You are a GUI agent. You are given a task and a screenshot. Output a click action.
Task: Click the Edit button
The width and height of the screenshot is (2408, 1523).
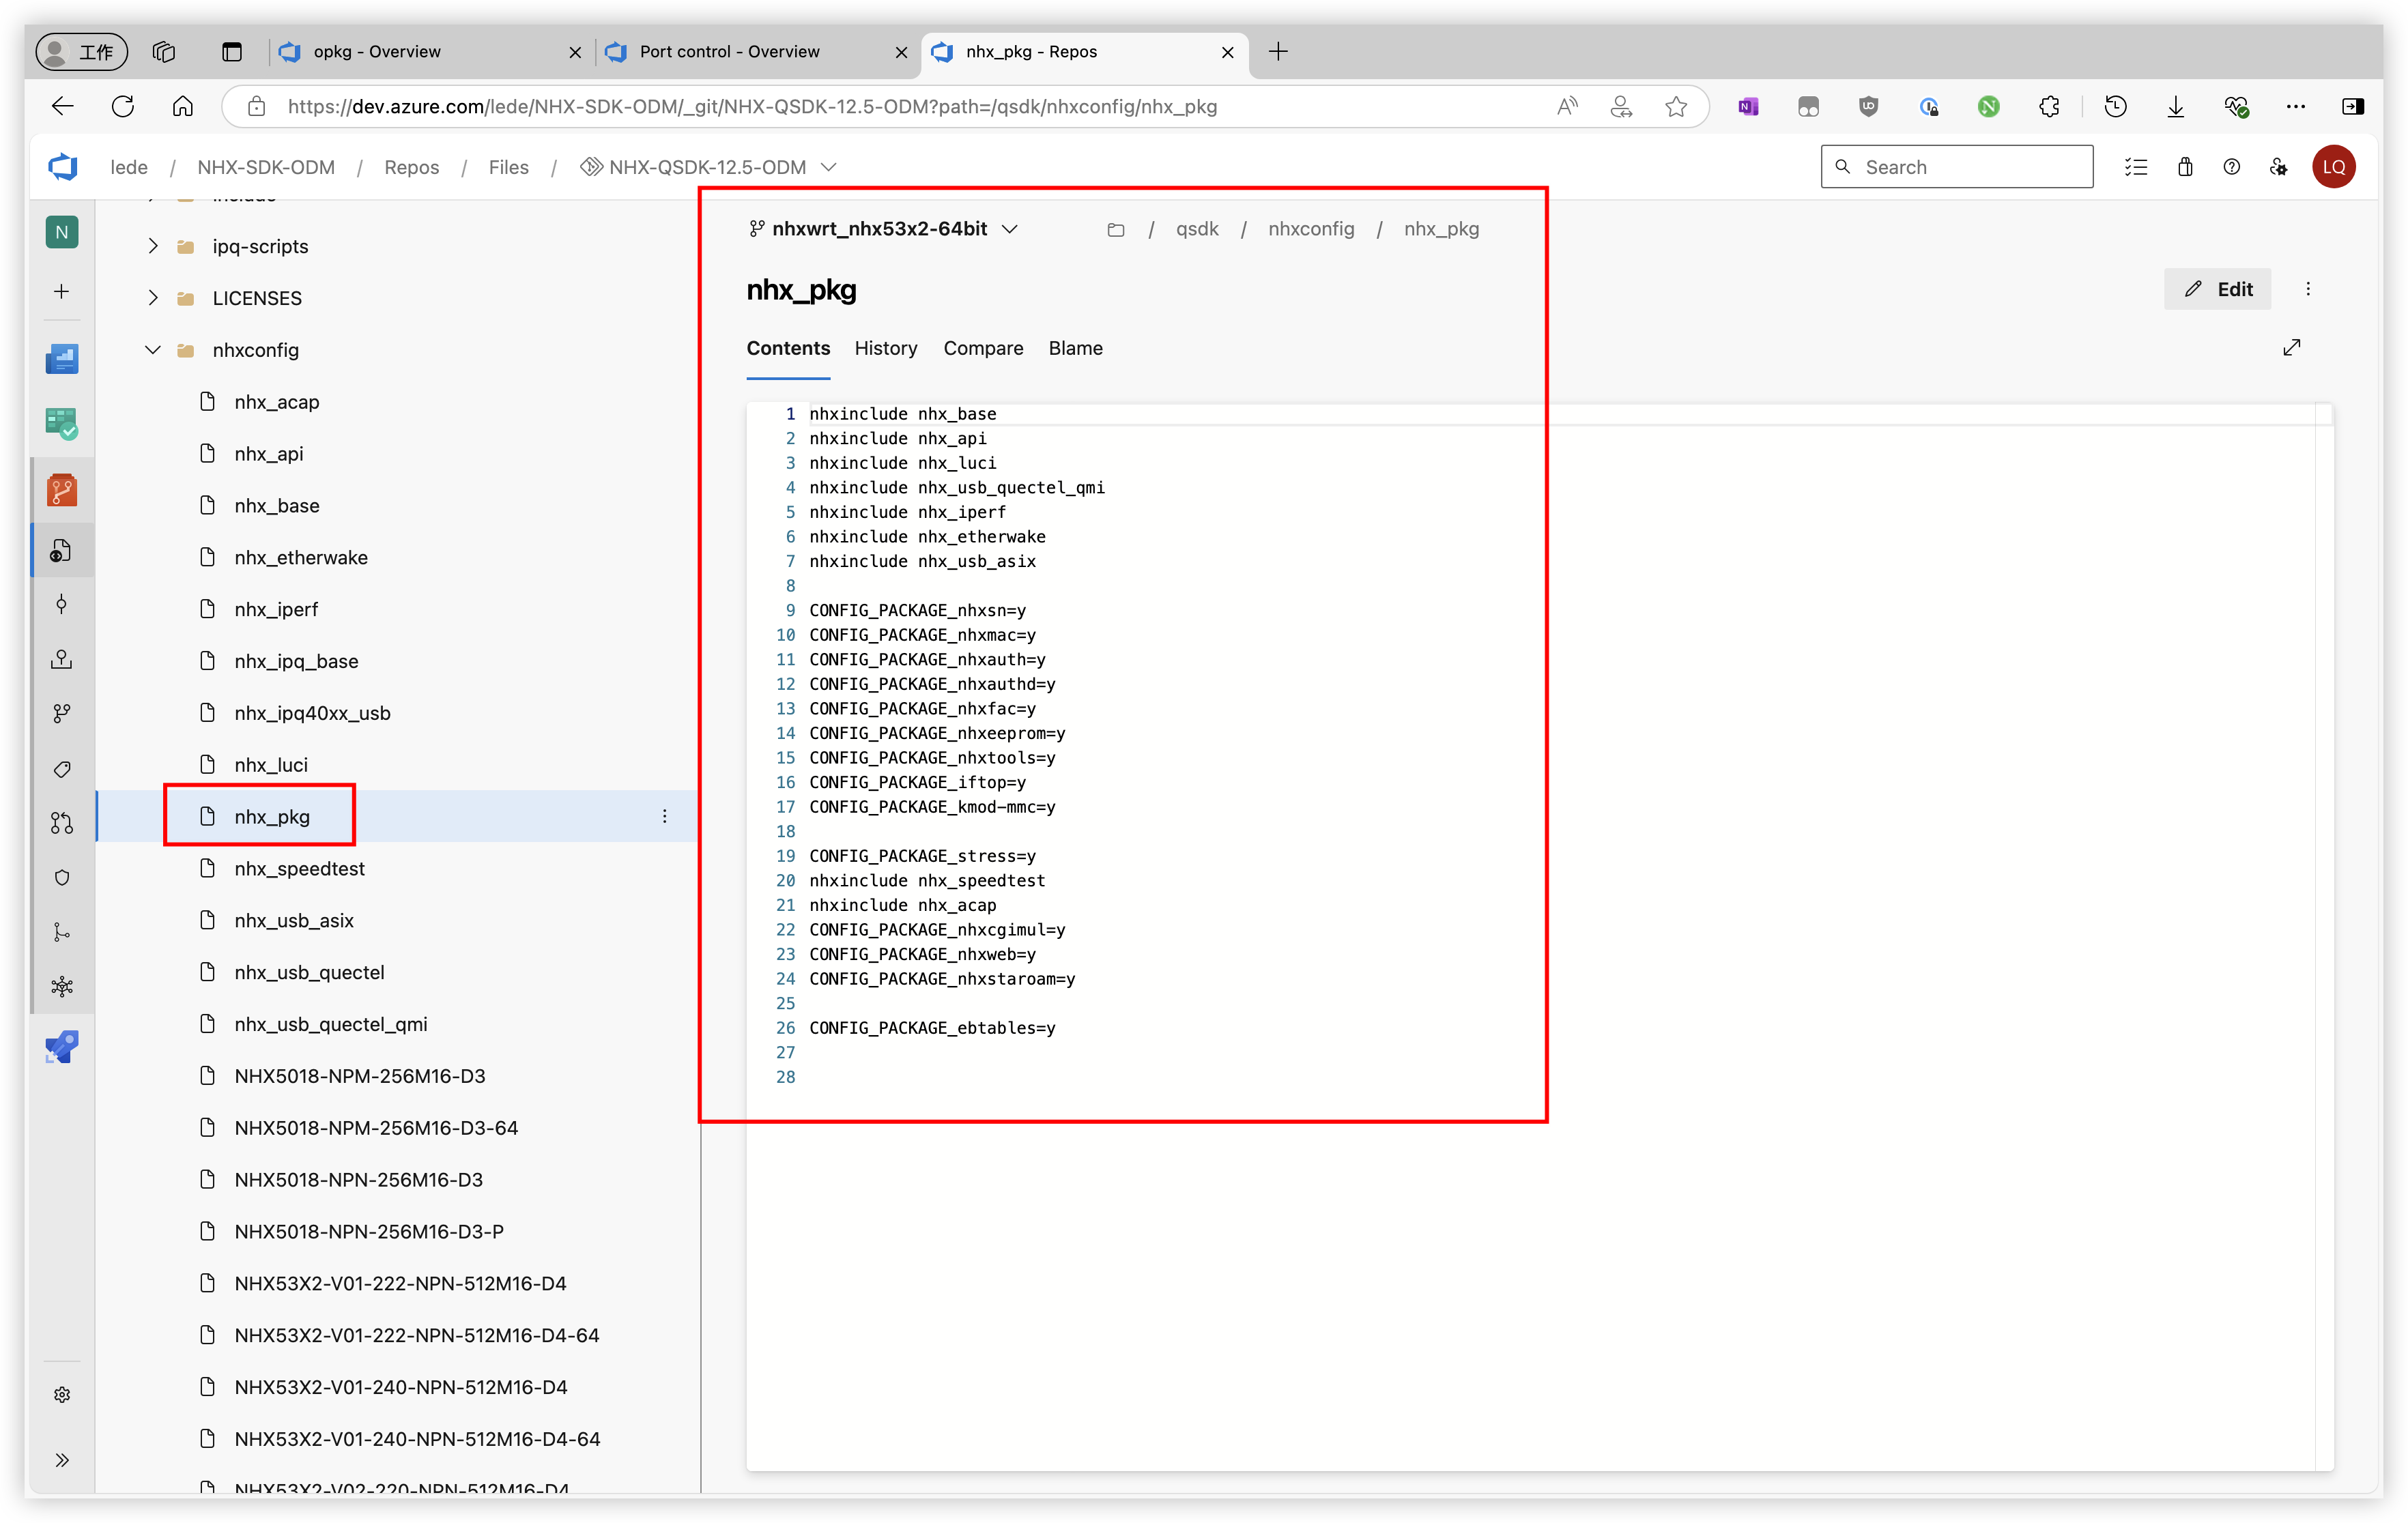(x=2217, y=289)
